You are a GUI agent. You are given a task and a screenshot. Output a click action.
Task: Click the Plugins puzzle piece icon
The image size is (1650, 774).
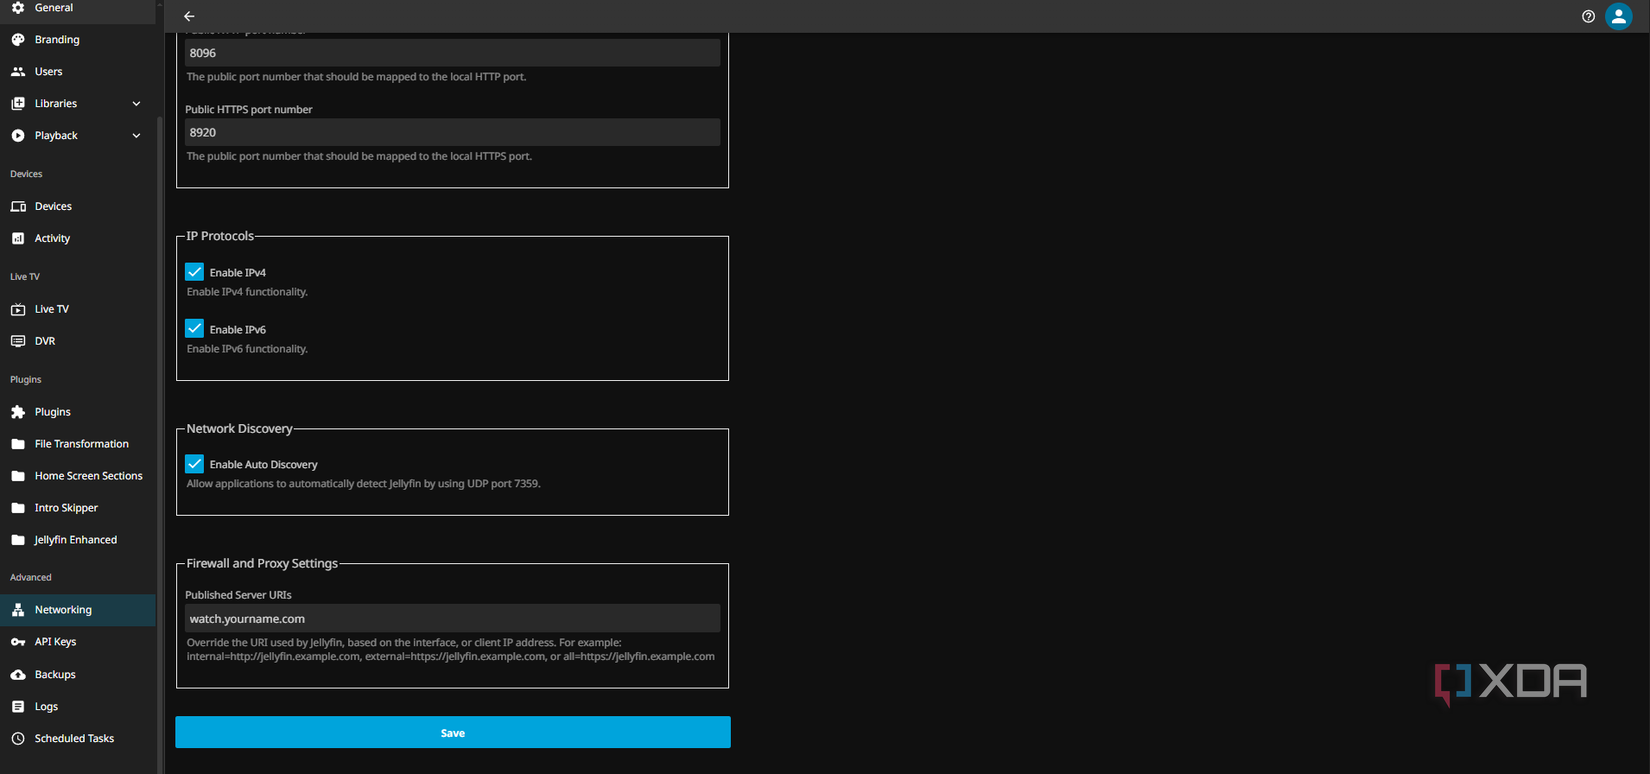point(18,411)
